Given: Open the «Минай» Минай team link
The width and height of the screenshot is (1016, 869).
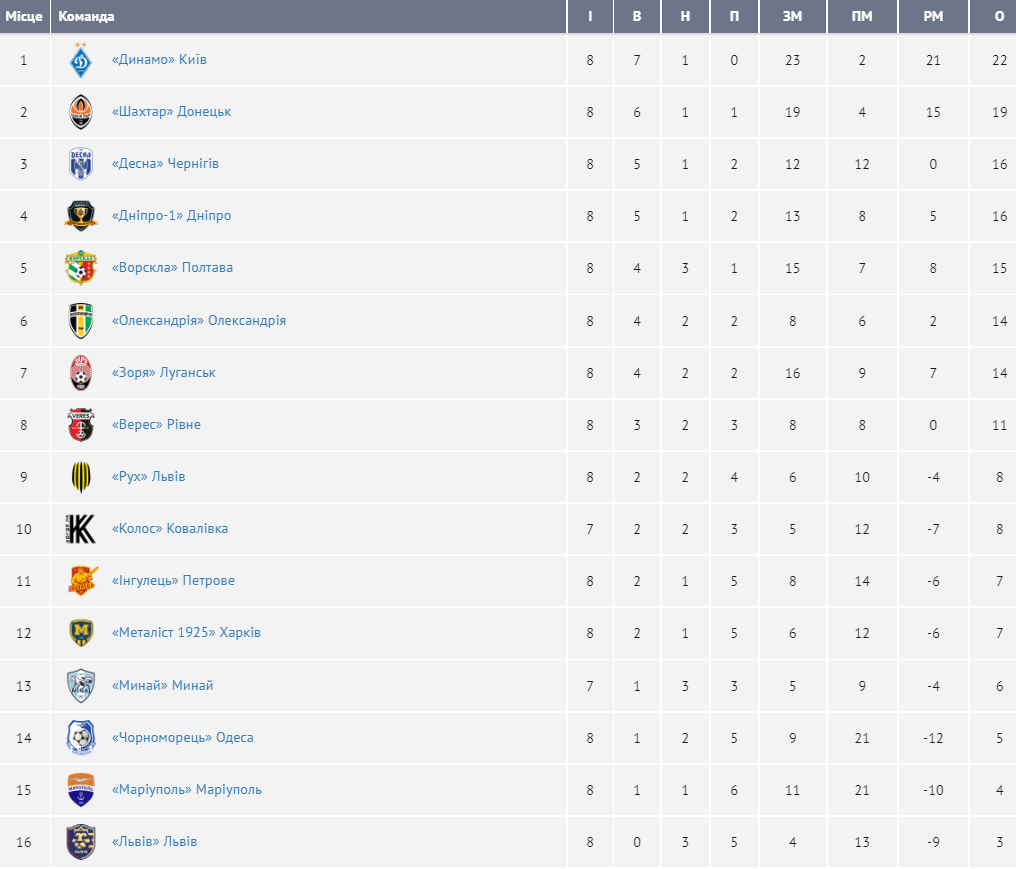Looking at the screenshot, I should [x=162, y=686].
